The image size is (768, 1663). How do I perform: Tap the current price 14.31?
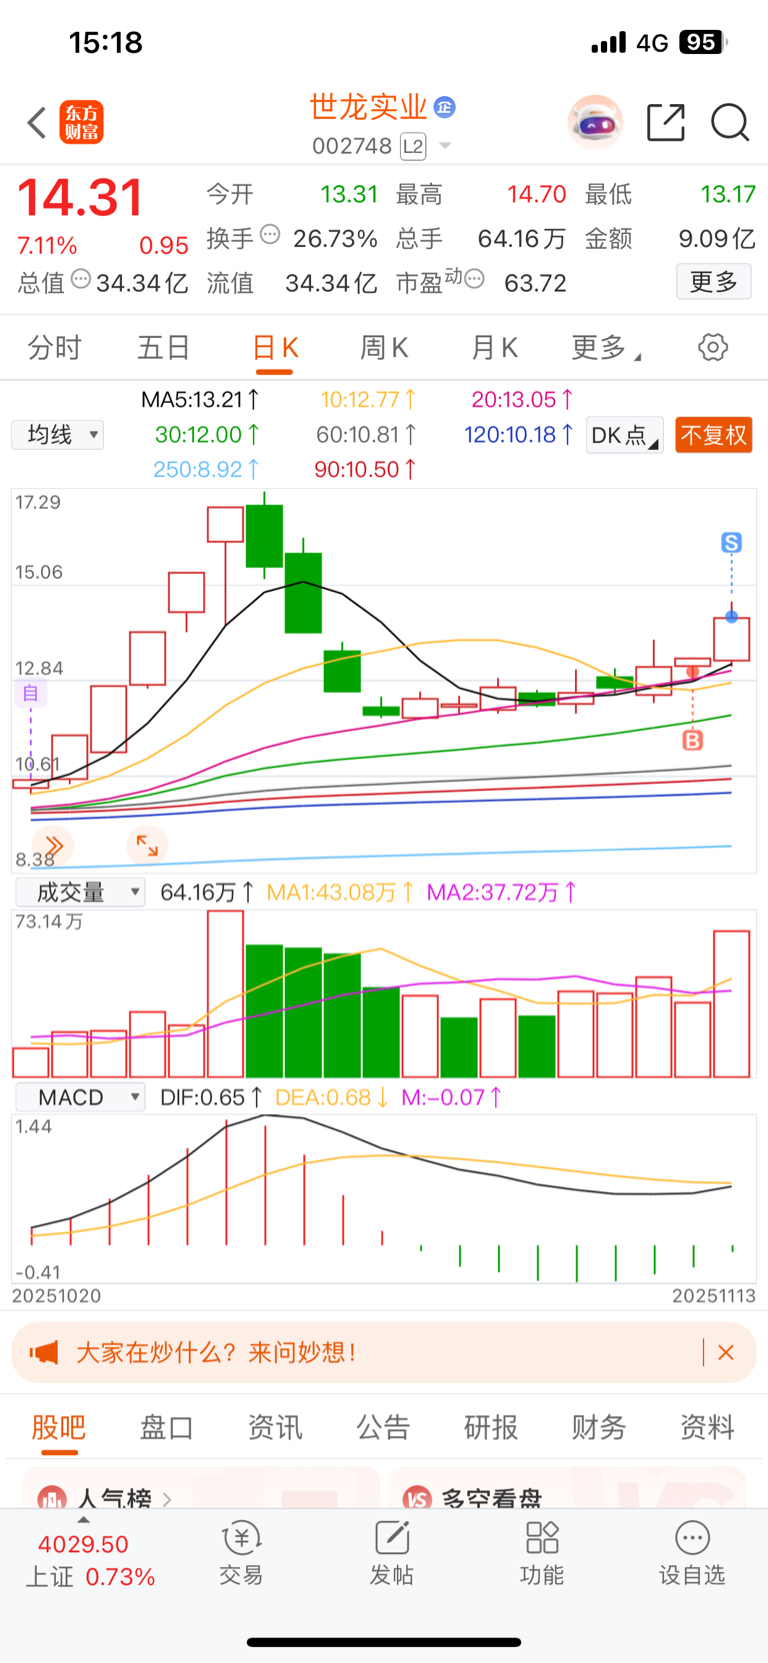pyautogui.click(x=81, y=198)
